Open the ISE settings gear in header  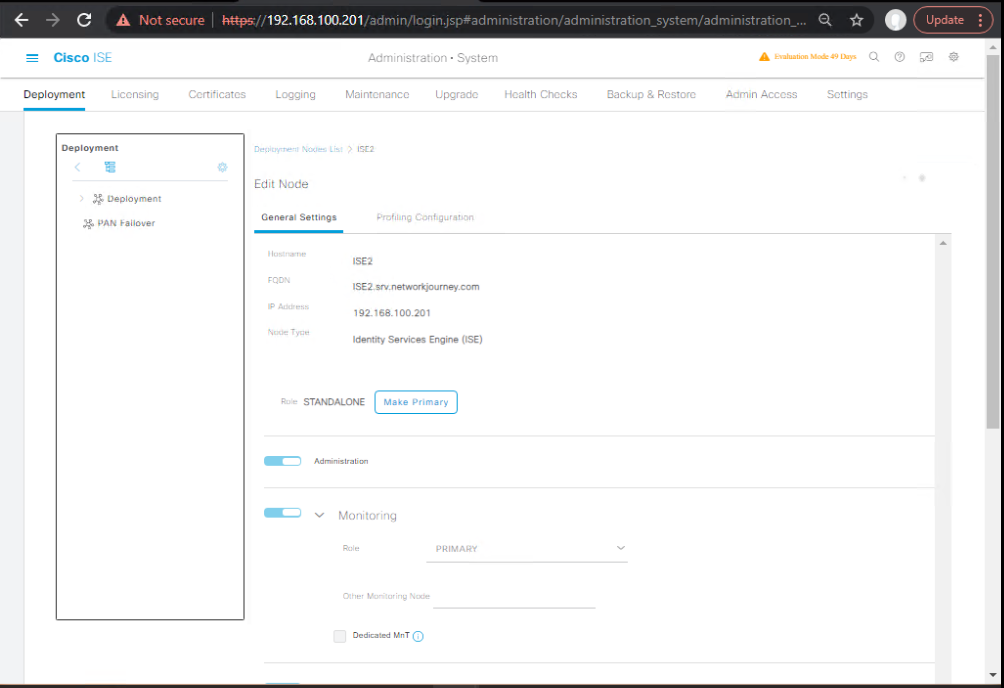(953, 57)
